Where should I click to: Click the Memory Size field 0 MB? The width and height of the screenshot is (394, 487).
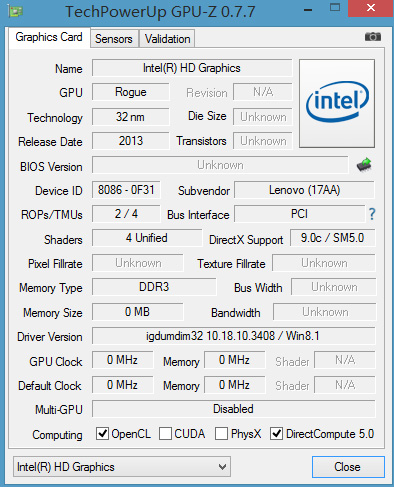pos(138,312)
